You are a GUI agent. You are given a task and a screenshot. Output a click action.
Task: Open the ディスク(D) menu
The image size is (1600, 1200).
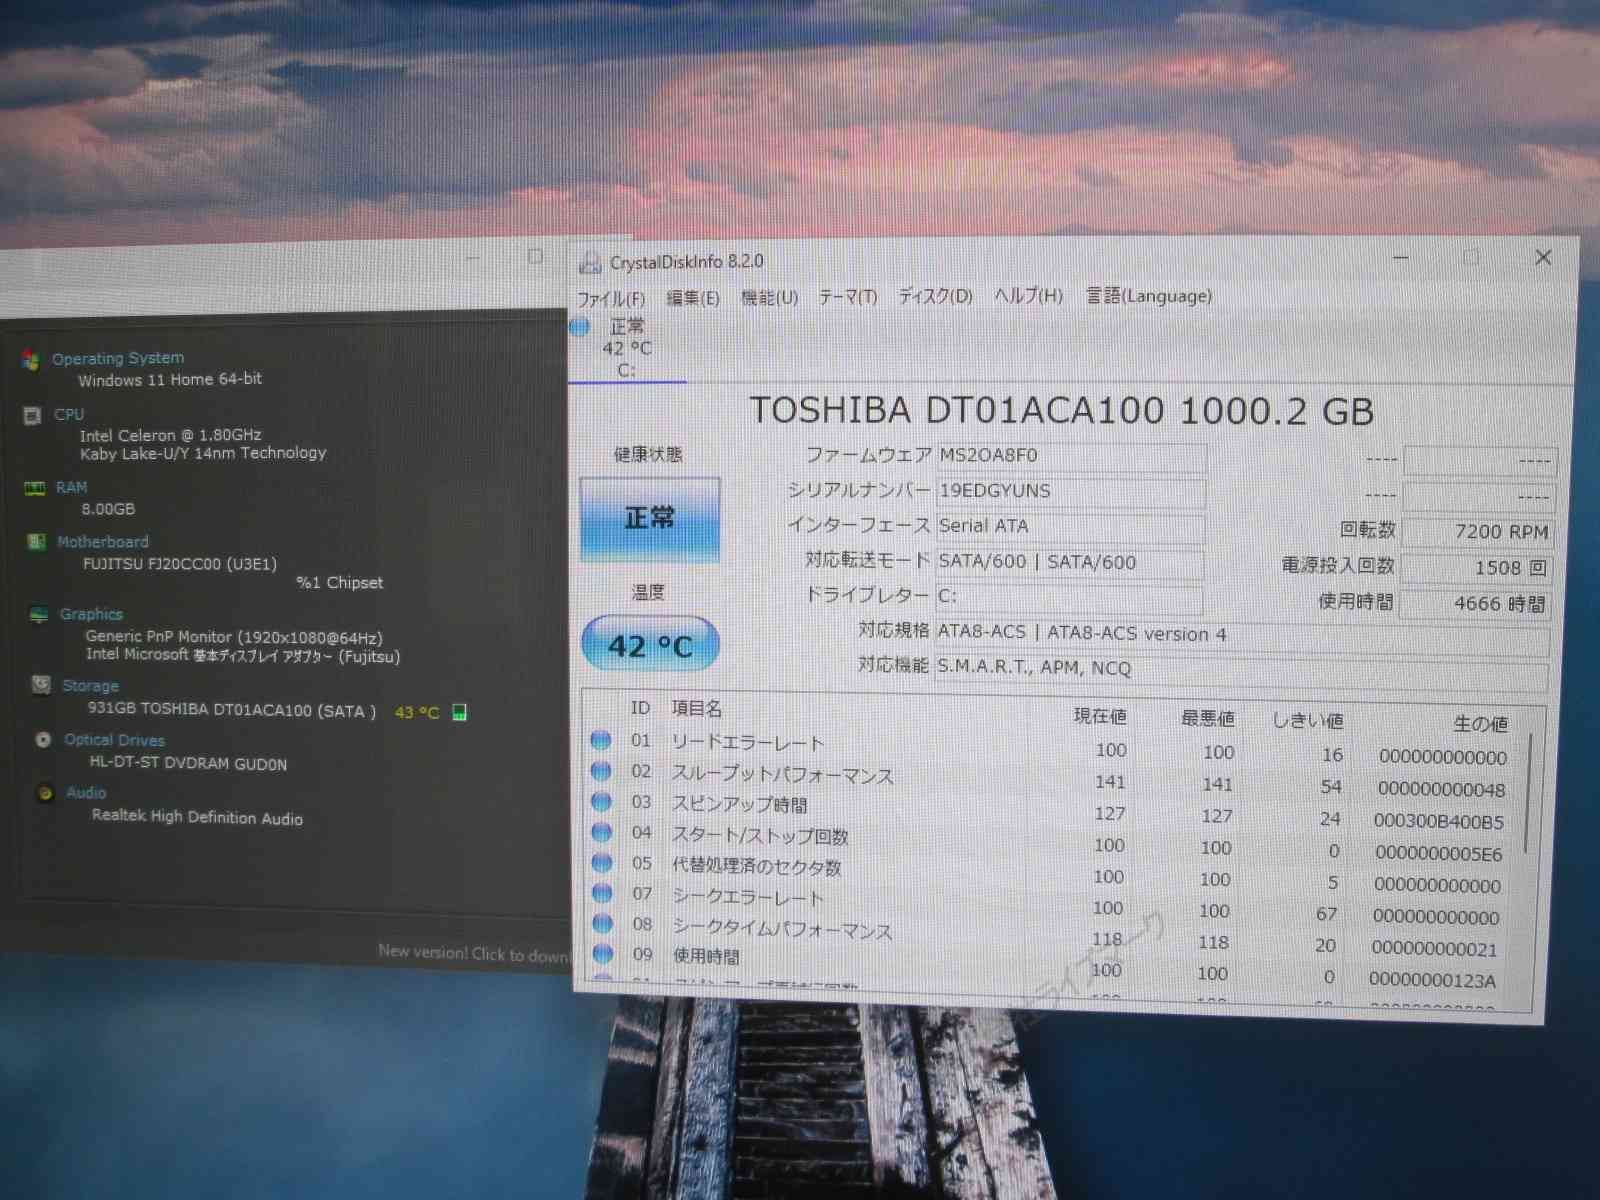click(x=935, y=296)
